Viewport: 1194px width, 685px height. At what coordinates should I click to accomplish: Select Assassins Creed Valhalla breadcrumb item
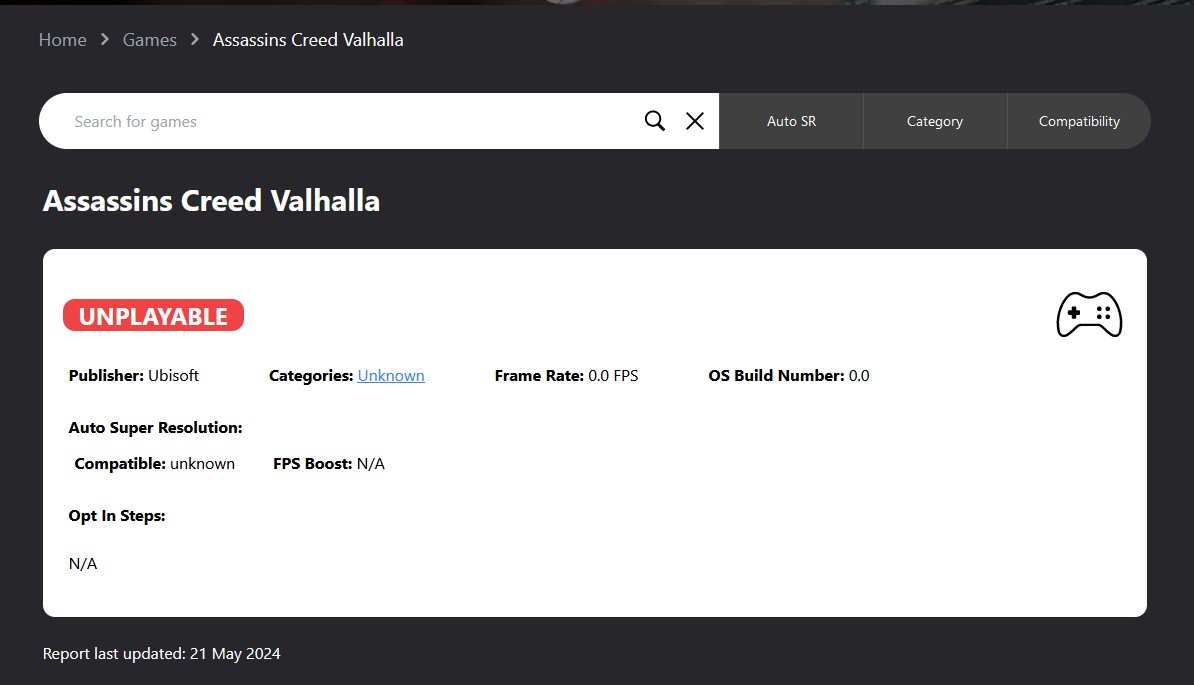[308, 40]
